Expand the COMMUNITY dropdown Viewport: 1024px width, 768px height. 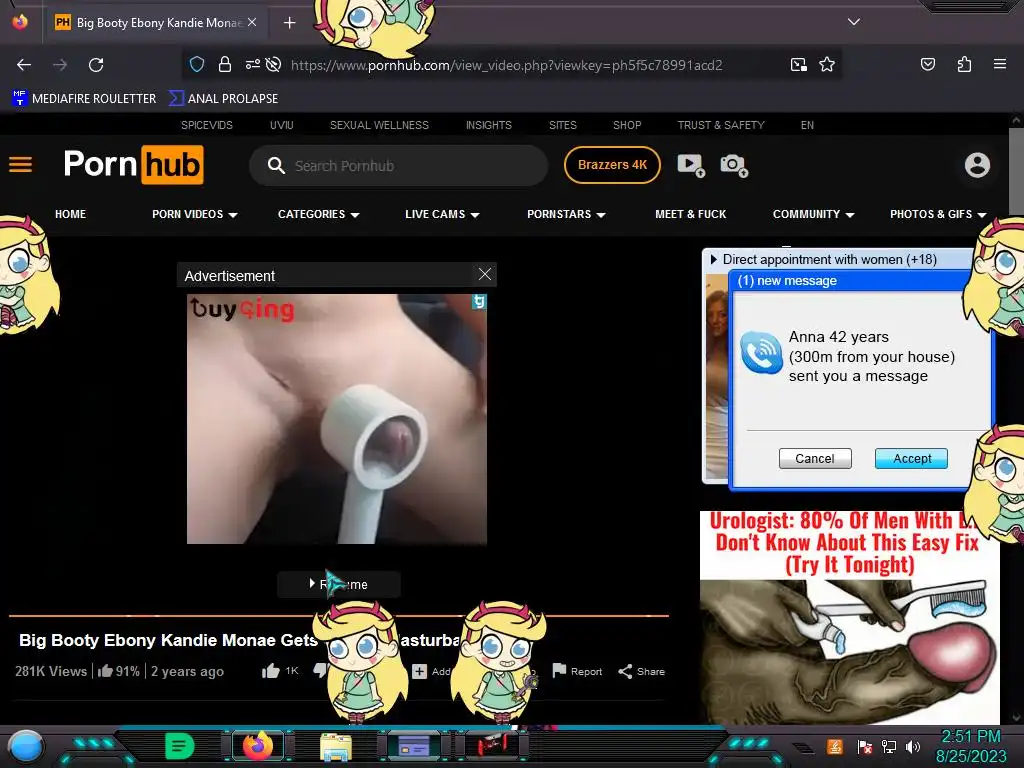click(813, 214)
